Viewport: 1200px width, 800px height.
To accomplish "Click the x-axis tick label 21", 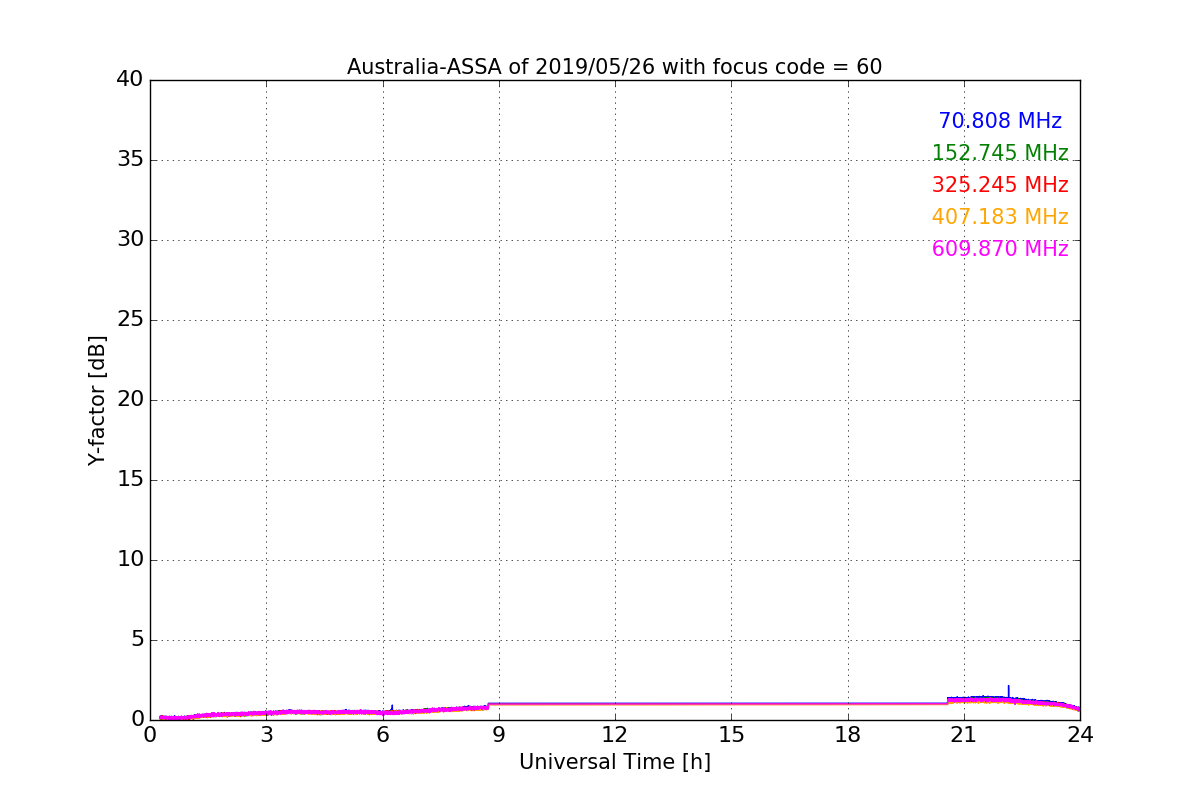I will pos(964,735).
